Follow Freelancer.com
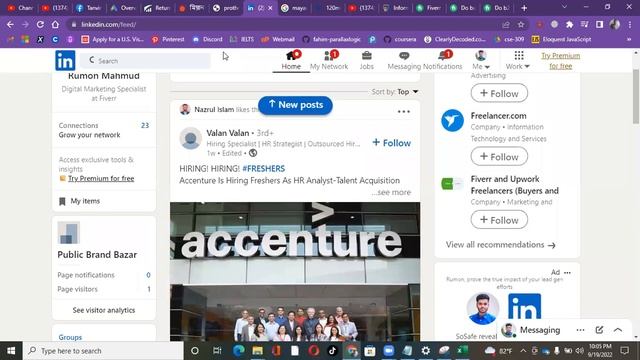 point(499,157)
